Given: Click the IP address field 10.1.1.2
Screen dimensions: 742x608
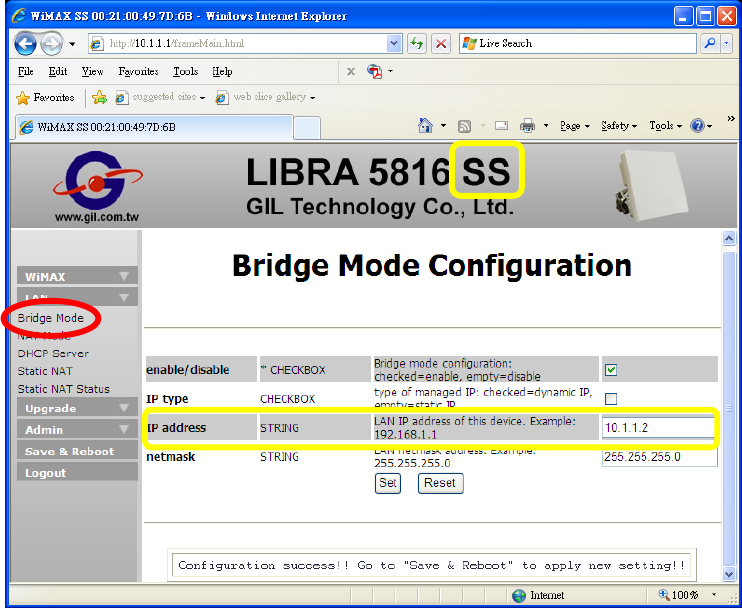Looking at the screenshot, I should [x=659, y=428].
